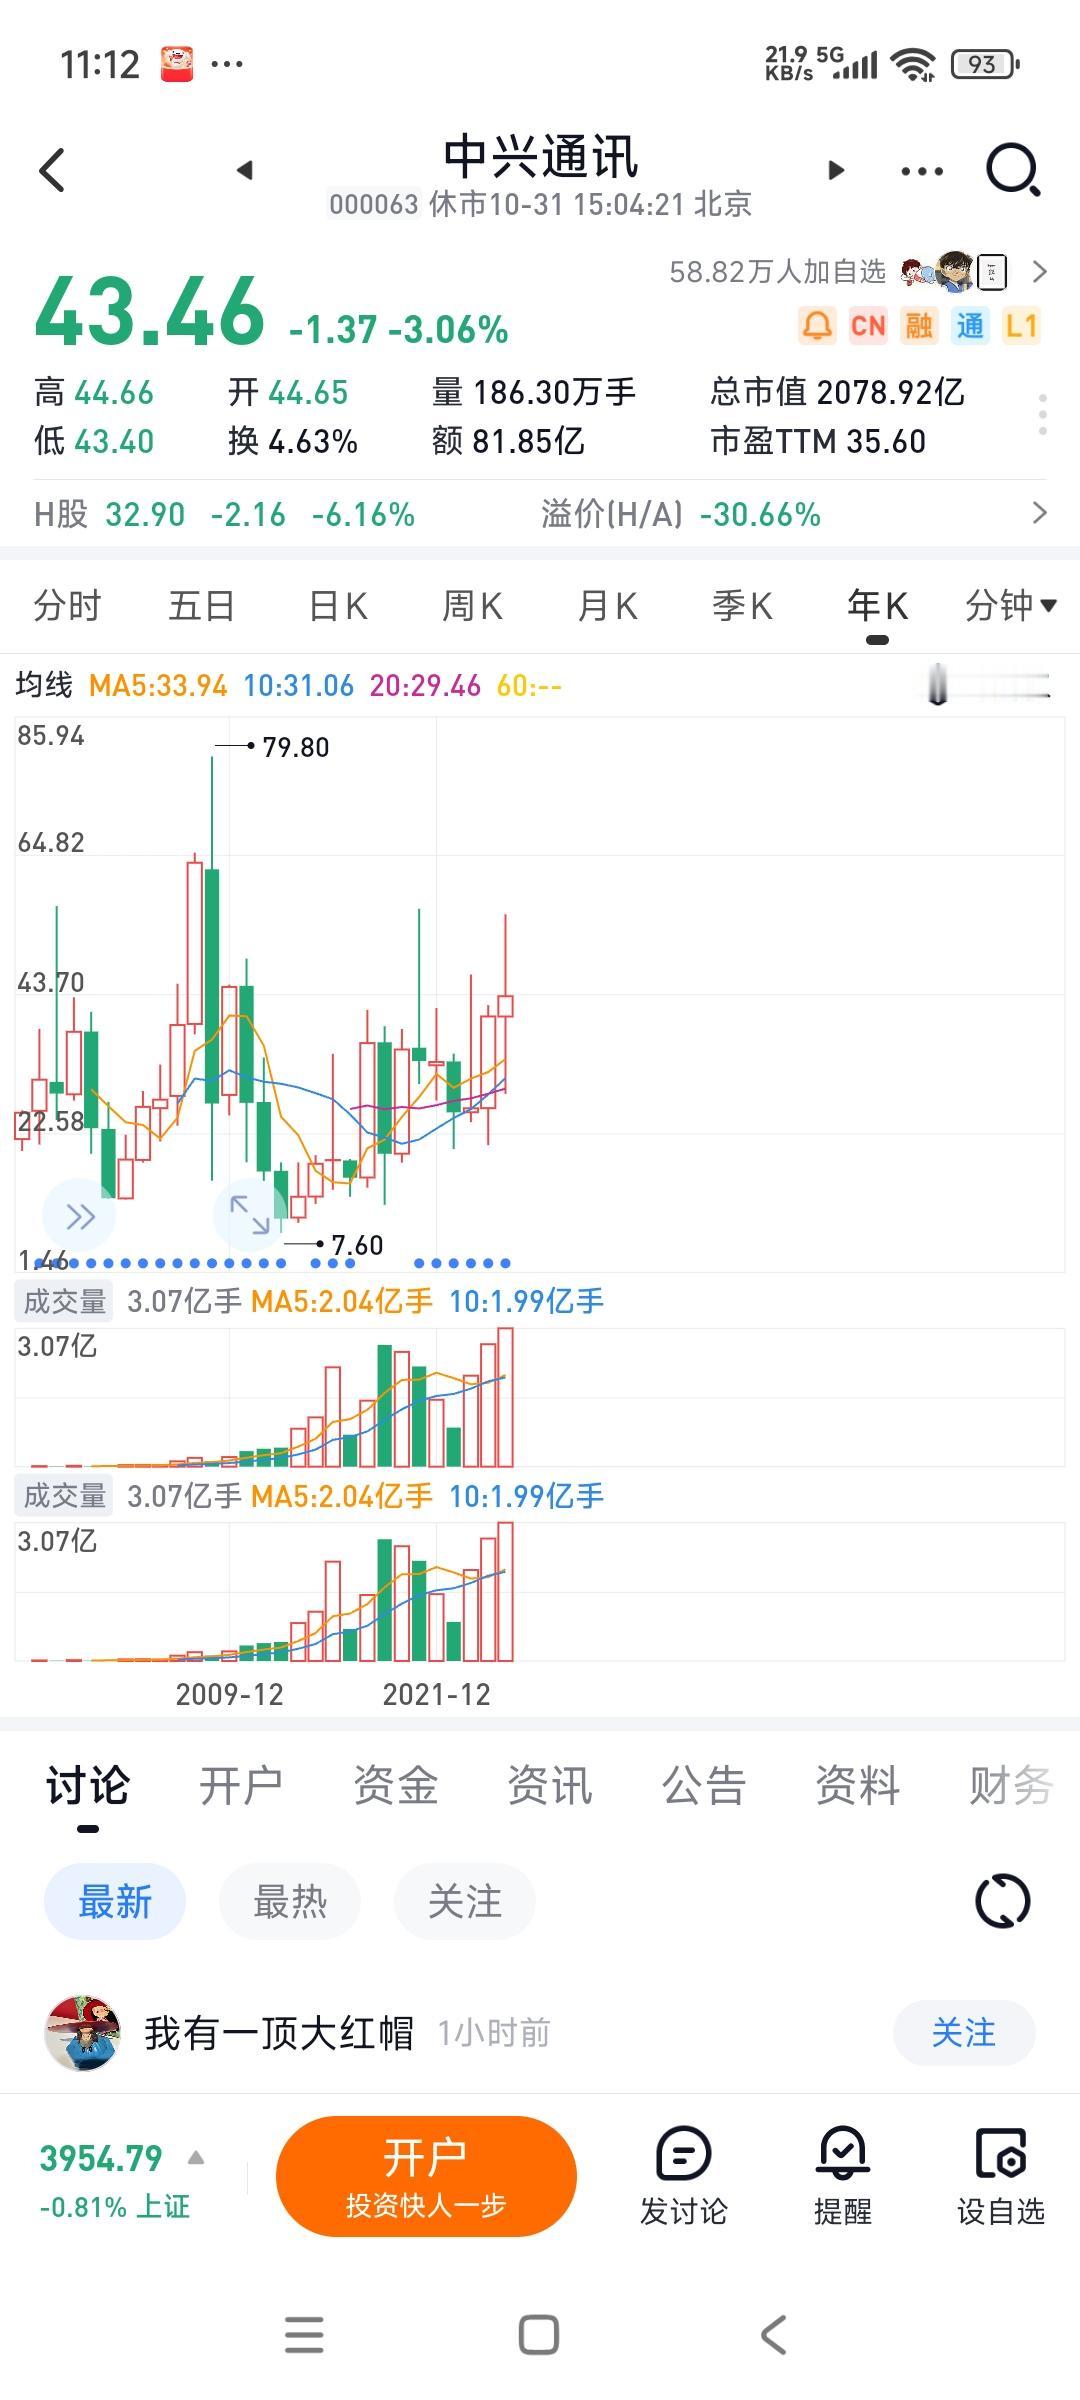
Task: Tap Android home square button
Action: coord(539,2335)
